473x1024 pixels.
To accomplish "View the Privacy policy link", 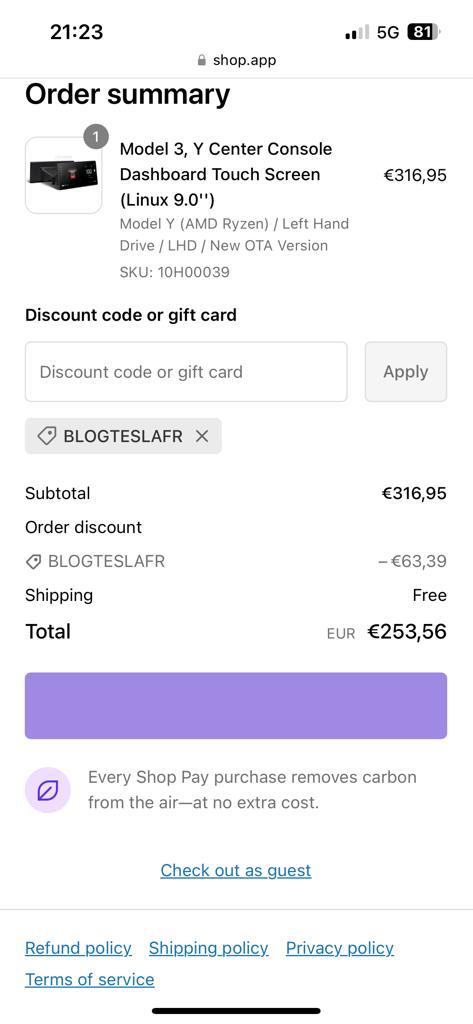I will pyautogui.click(x=340, y=948).
